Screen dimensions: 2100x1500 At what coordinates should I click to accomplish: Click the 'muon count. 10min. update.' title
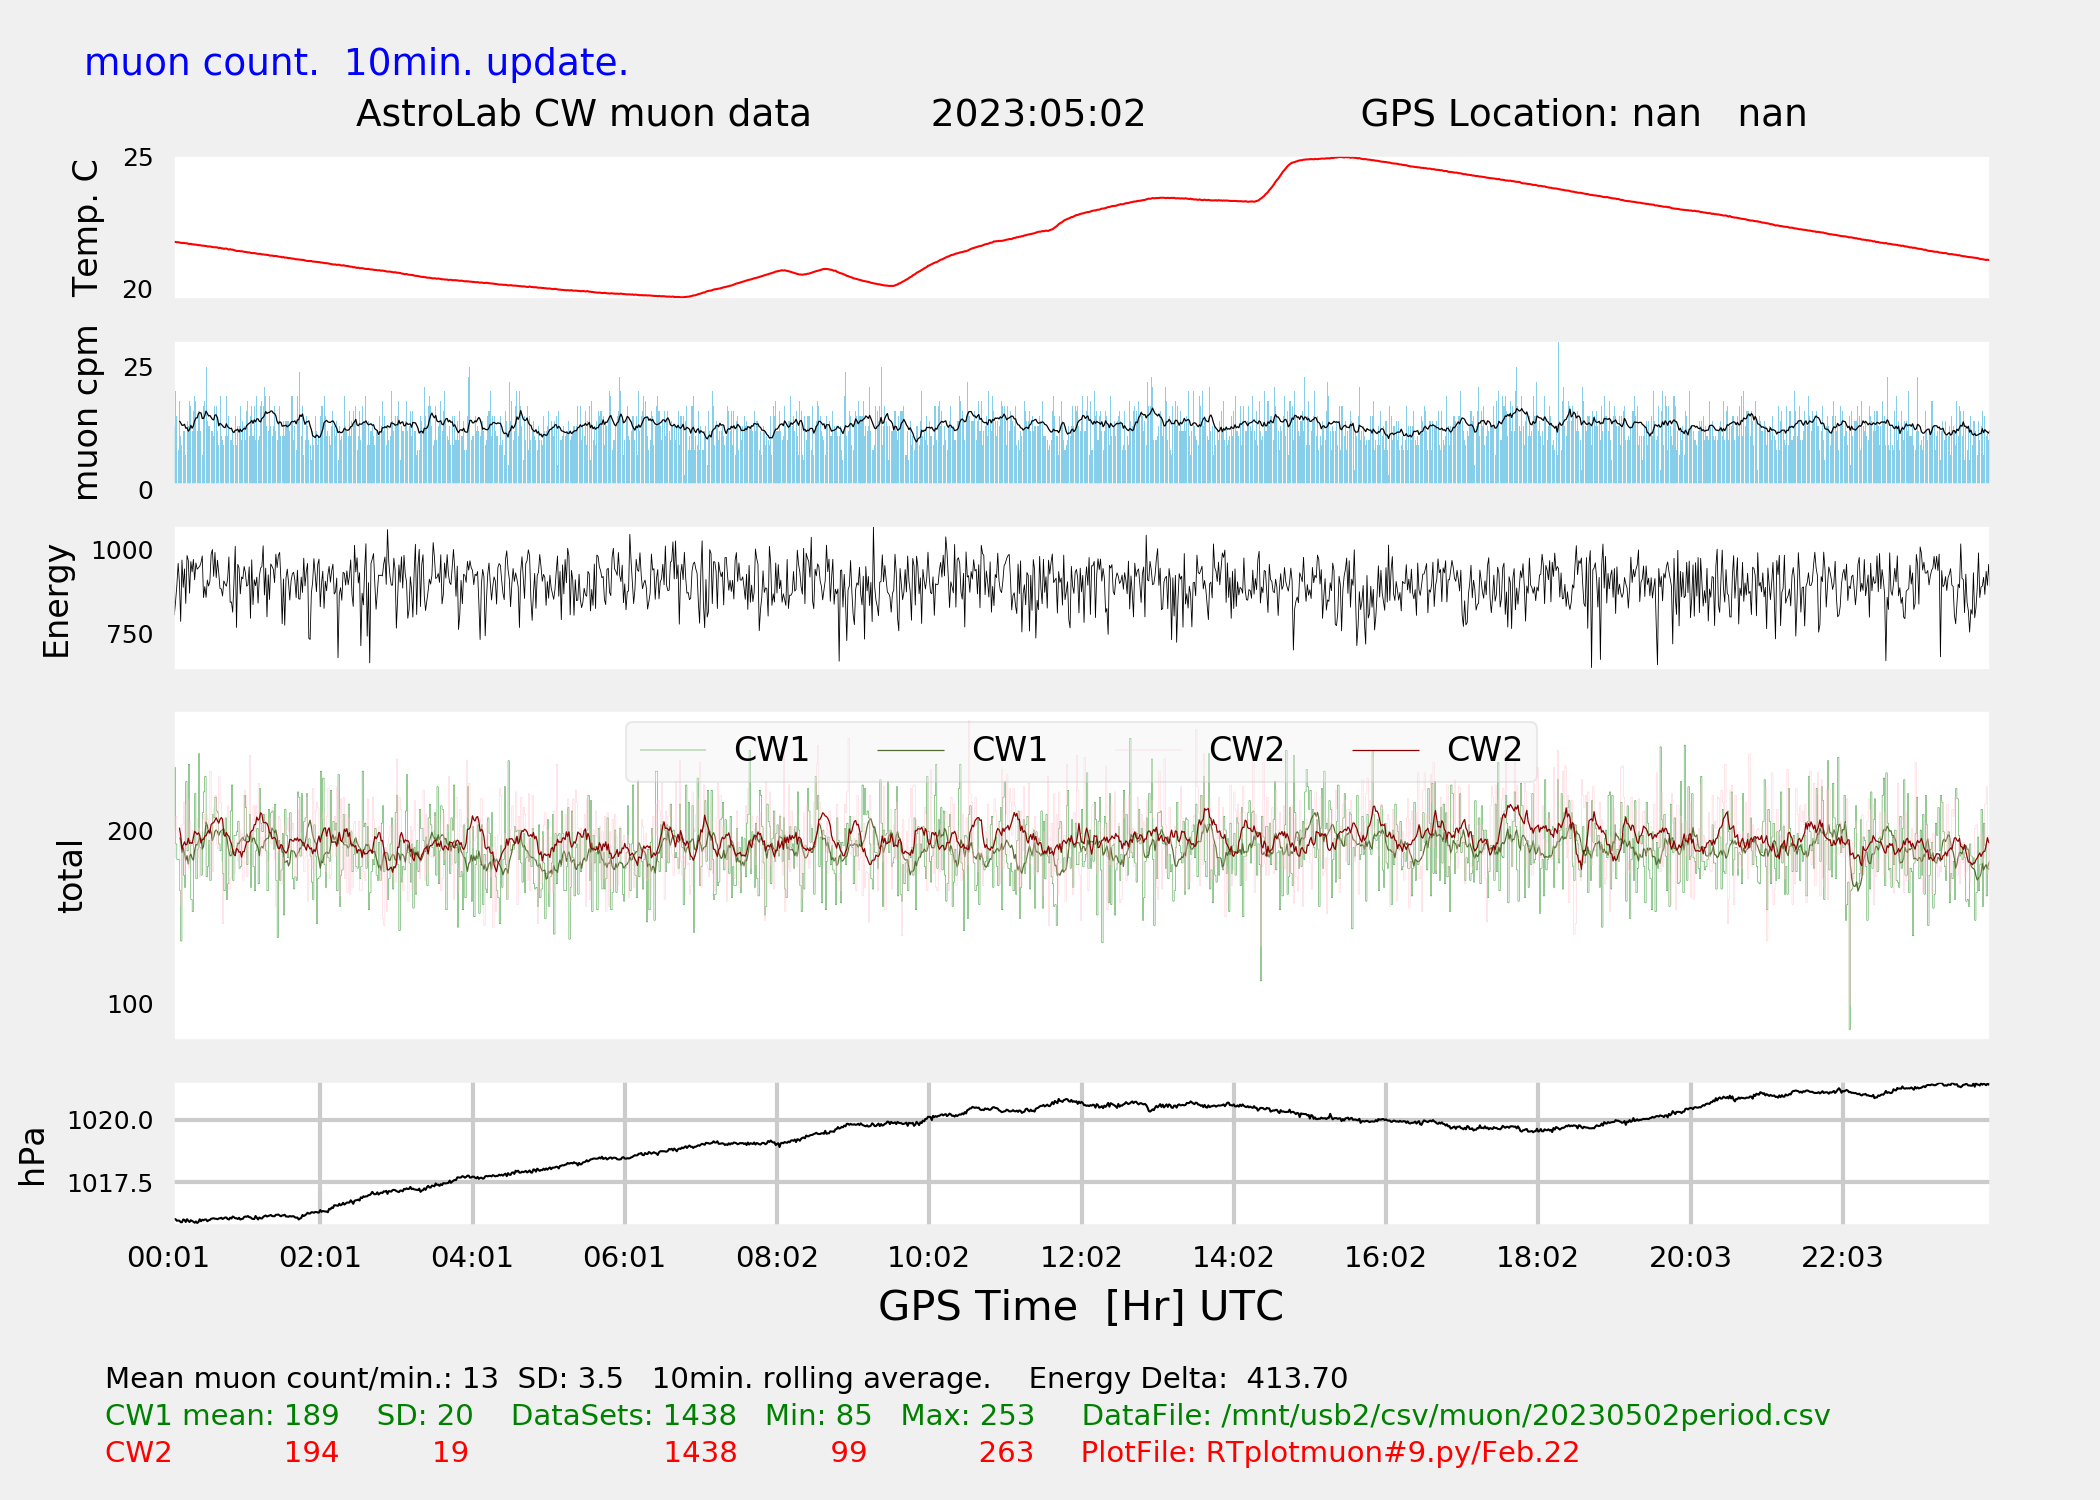356,62
